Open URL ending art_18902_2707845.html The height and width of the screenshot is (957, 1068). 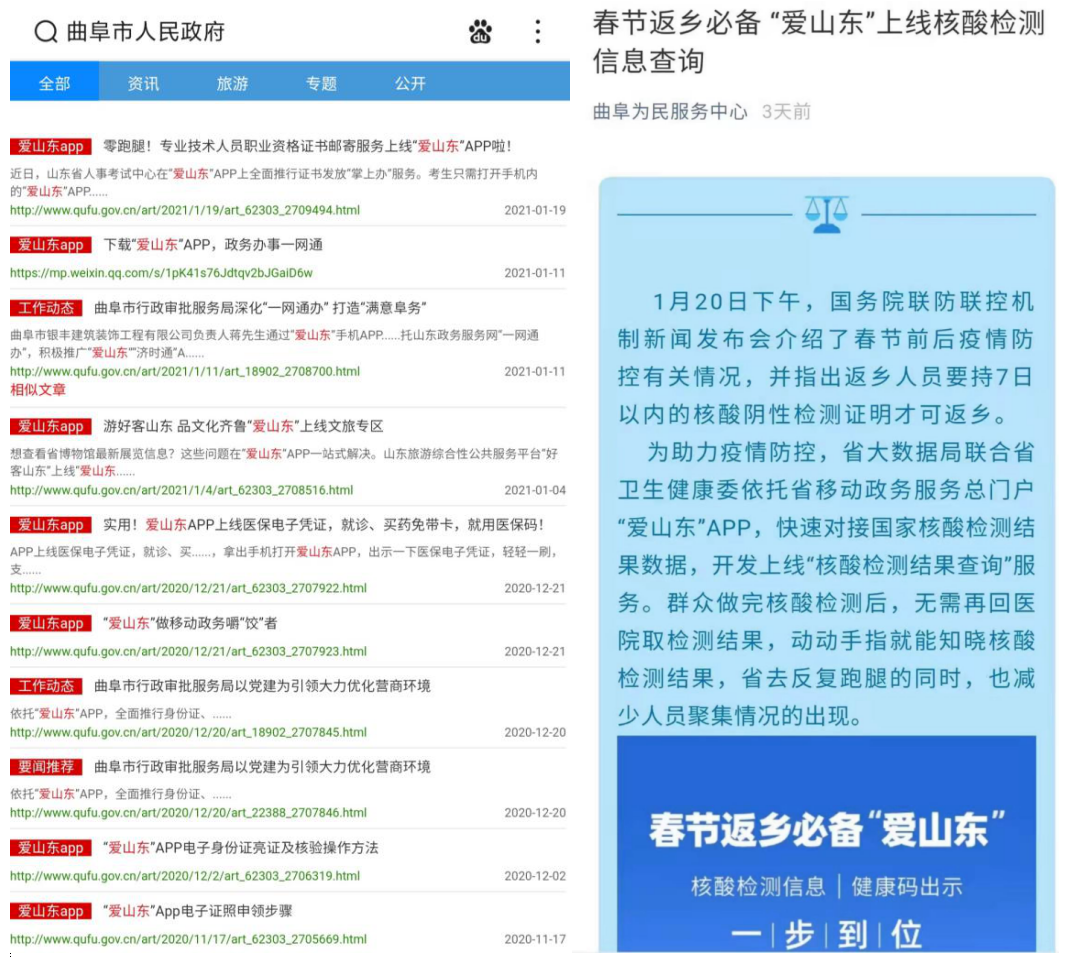(x=188, y=732)
